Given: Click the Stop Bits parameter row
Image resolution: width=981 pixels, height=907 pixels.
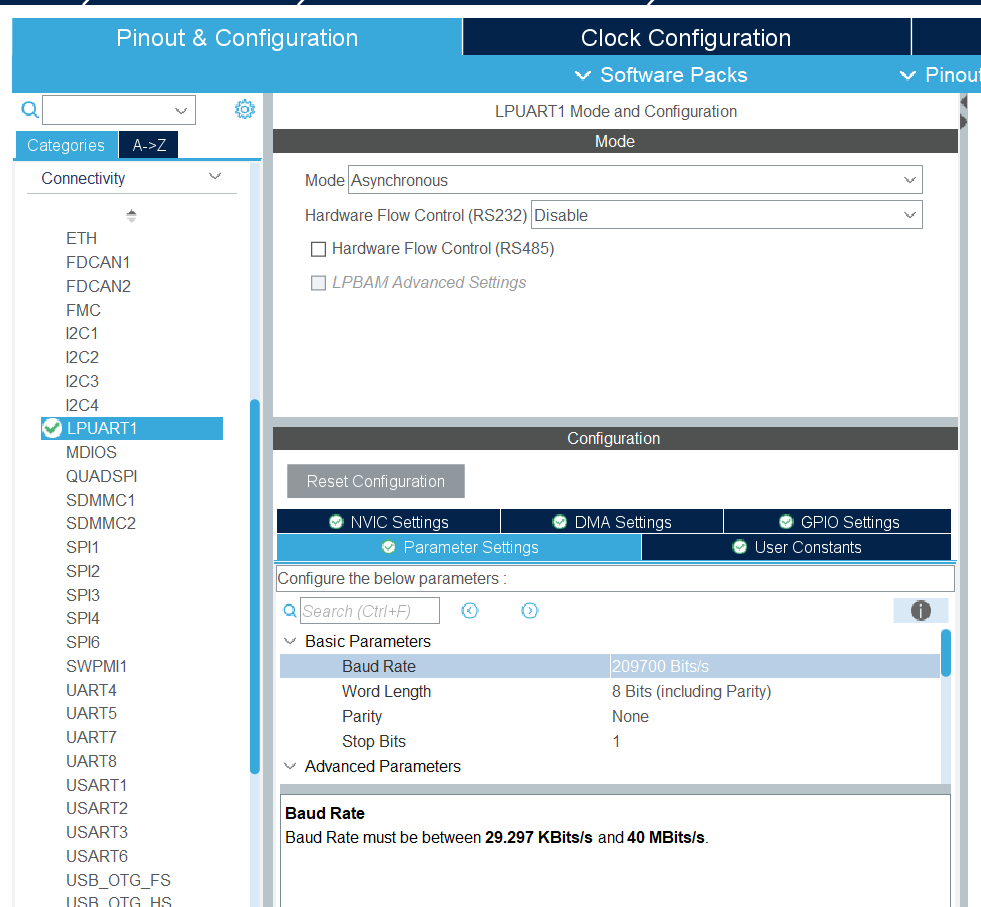Looking at the screenshot, I should [x=610, y=741].
